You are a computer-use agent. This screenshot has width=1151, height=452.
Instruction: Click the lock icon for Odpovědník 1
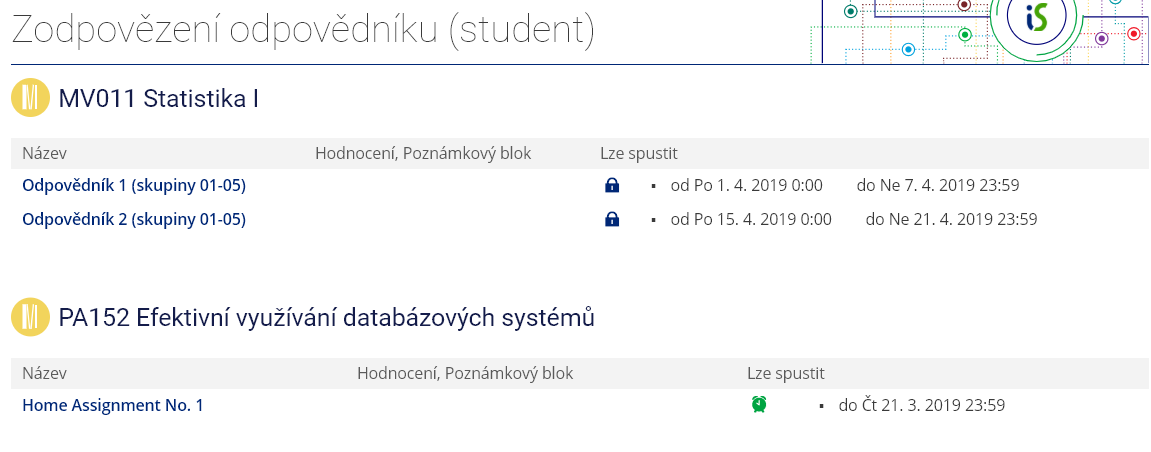point(612,185)
